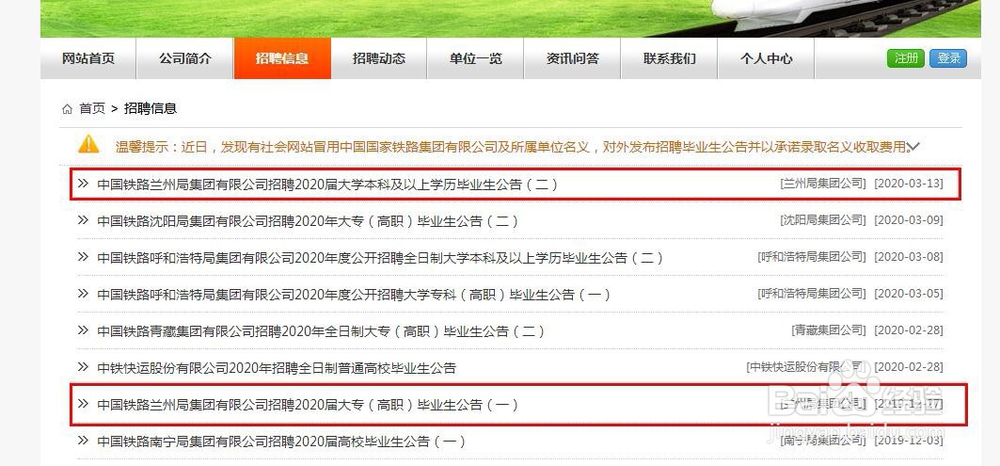
Task: Click the date 2020-03-05
Action: (908, 294)
